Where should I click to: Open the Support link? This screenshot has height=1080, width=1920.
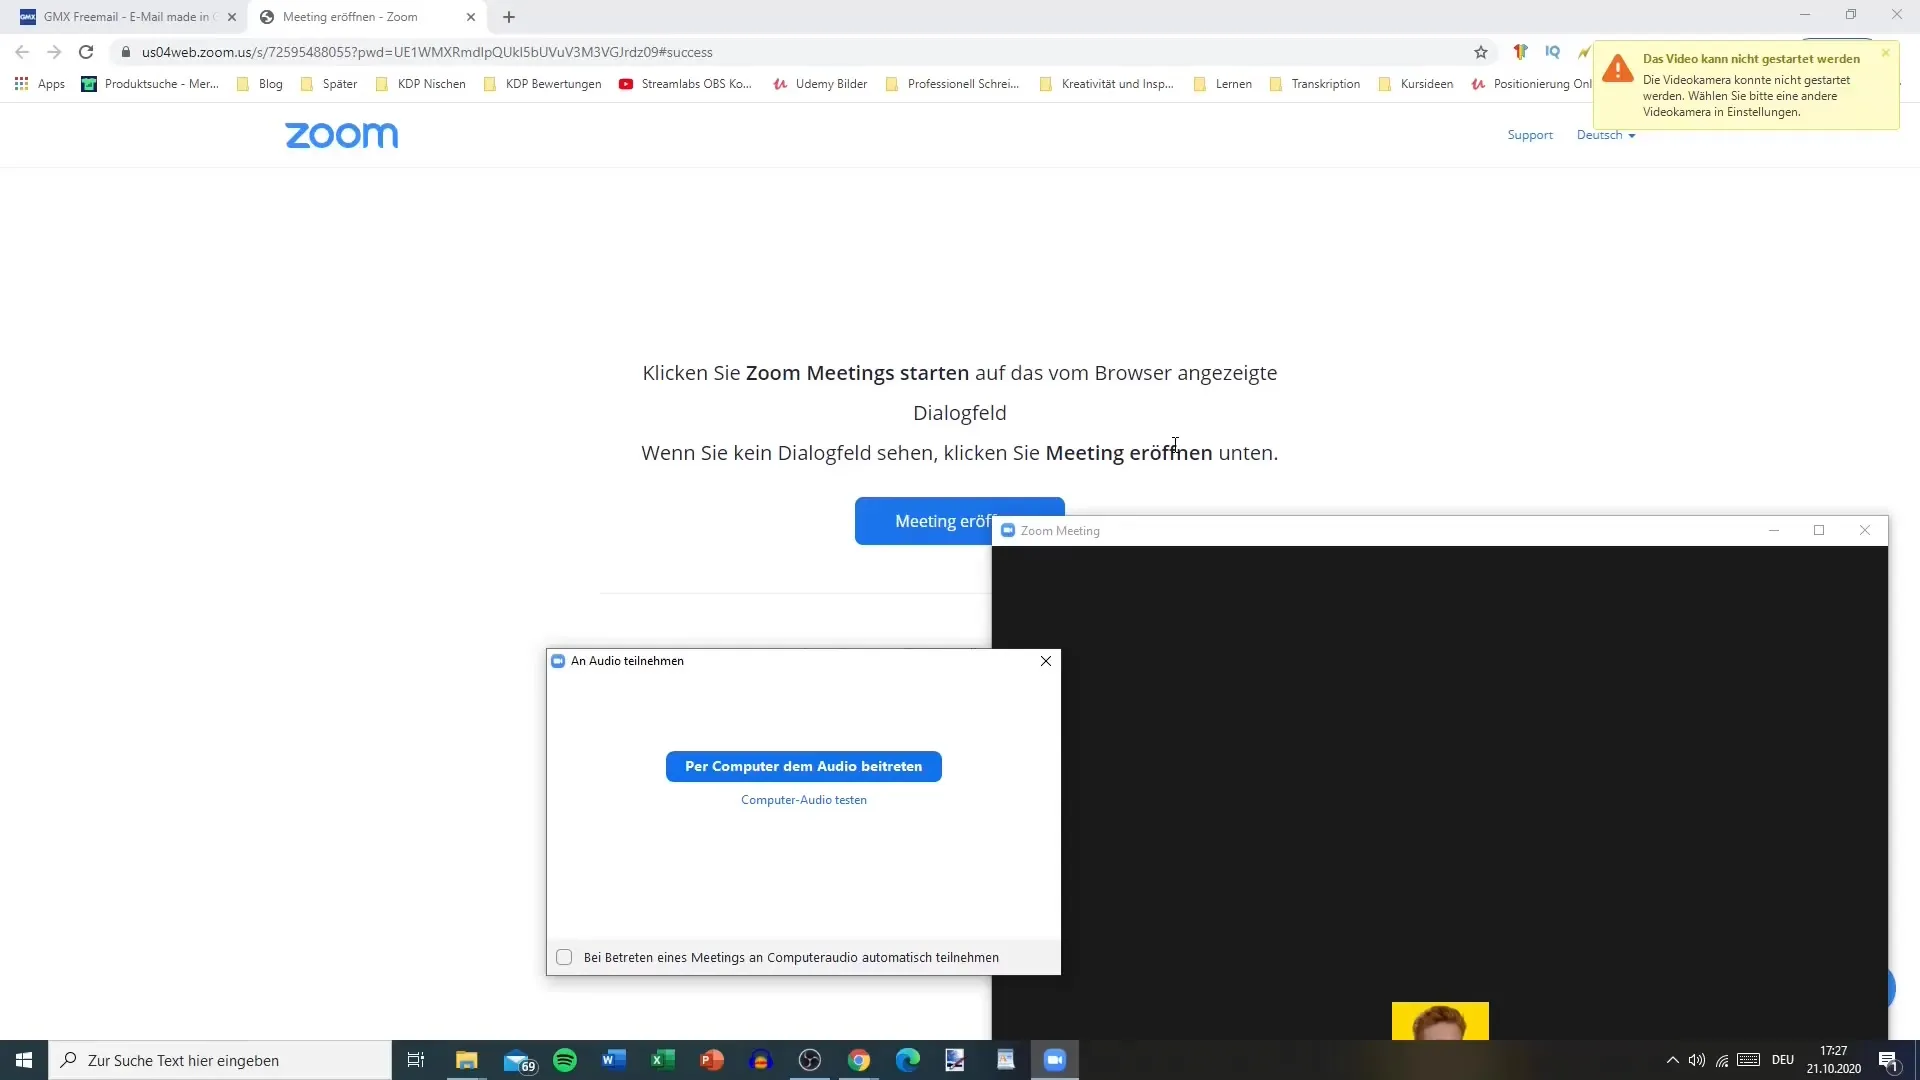point(1530,135)
